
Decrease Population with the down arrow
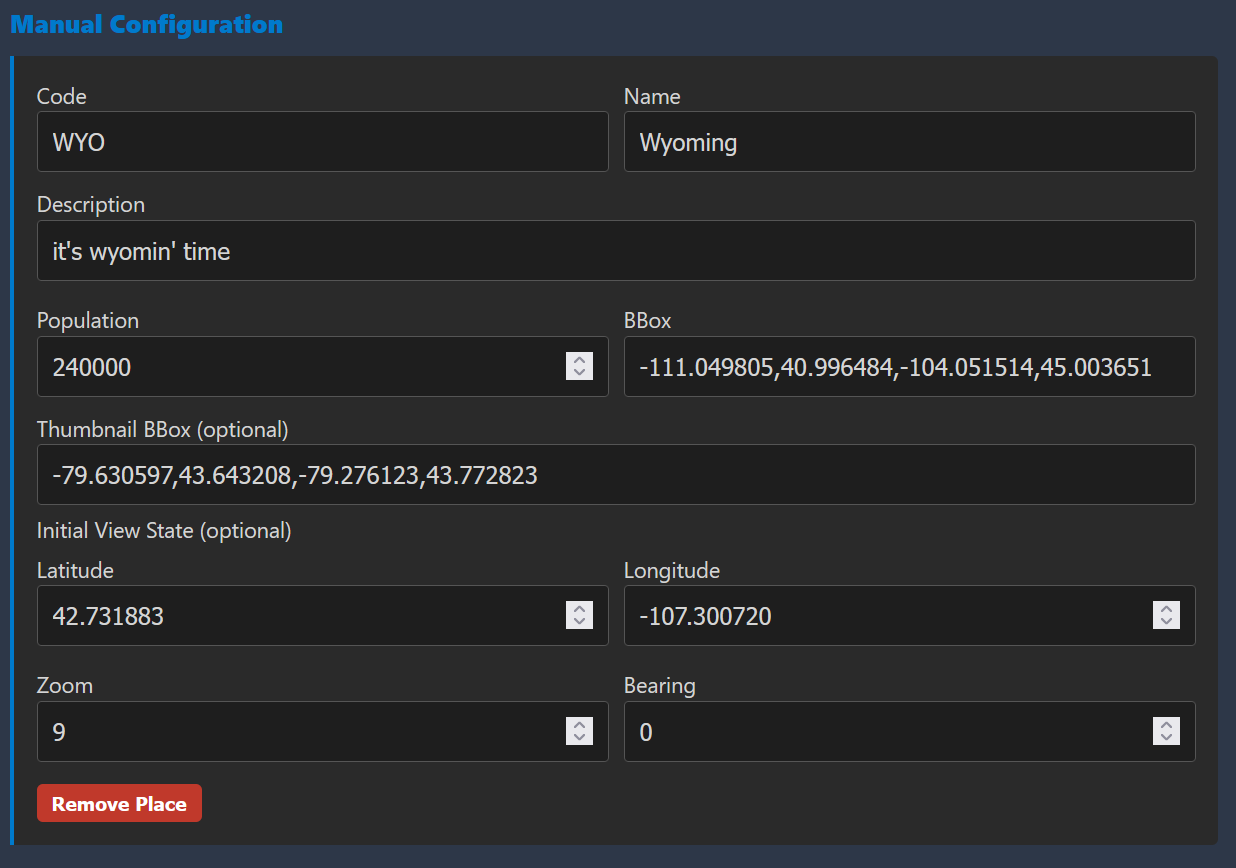(x=579, y=373)
